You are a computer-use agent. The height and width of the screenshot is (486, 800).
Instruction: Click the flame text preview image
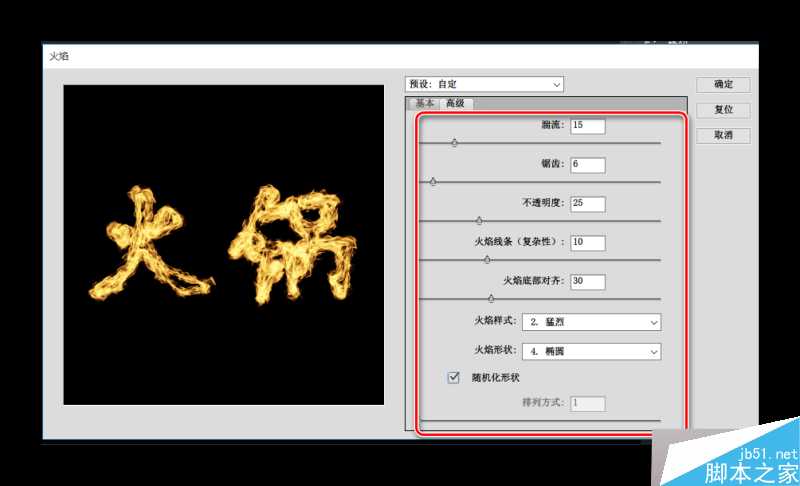224,244
